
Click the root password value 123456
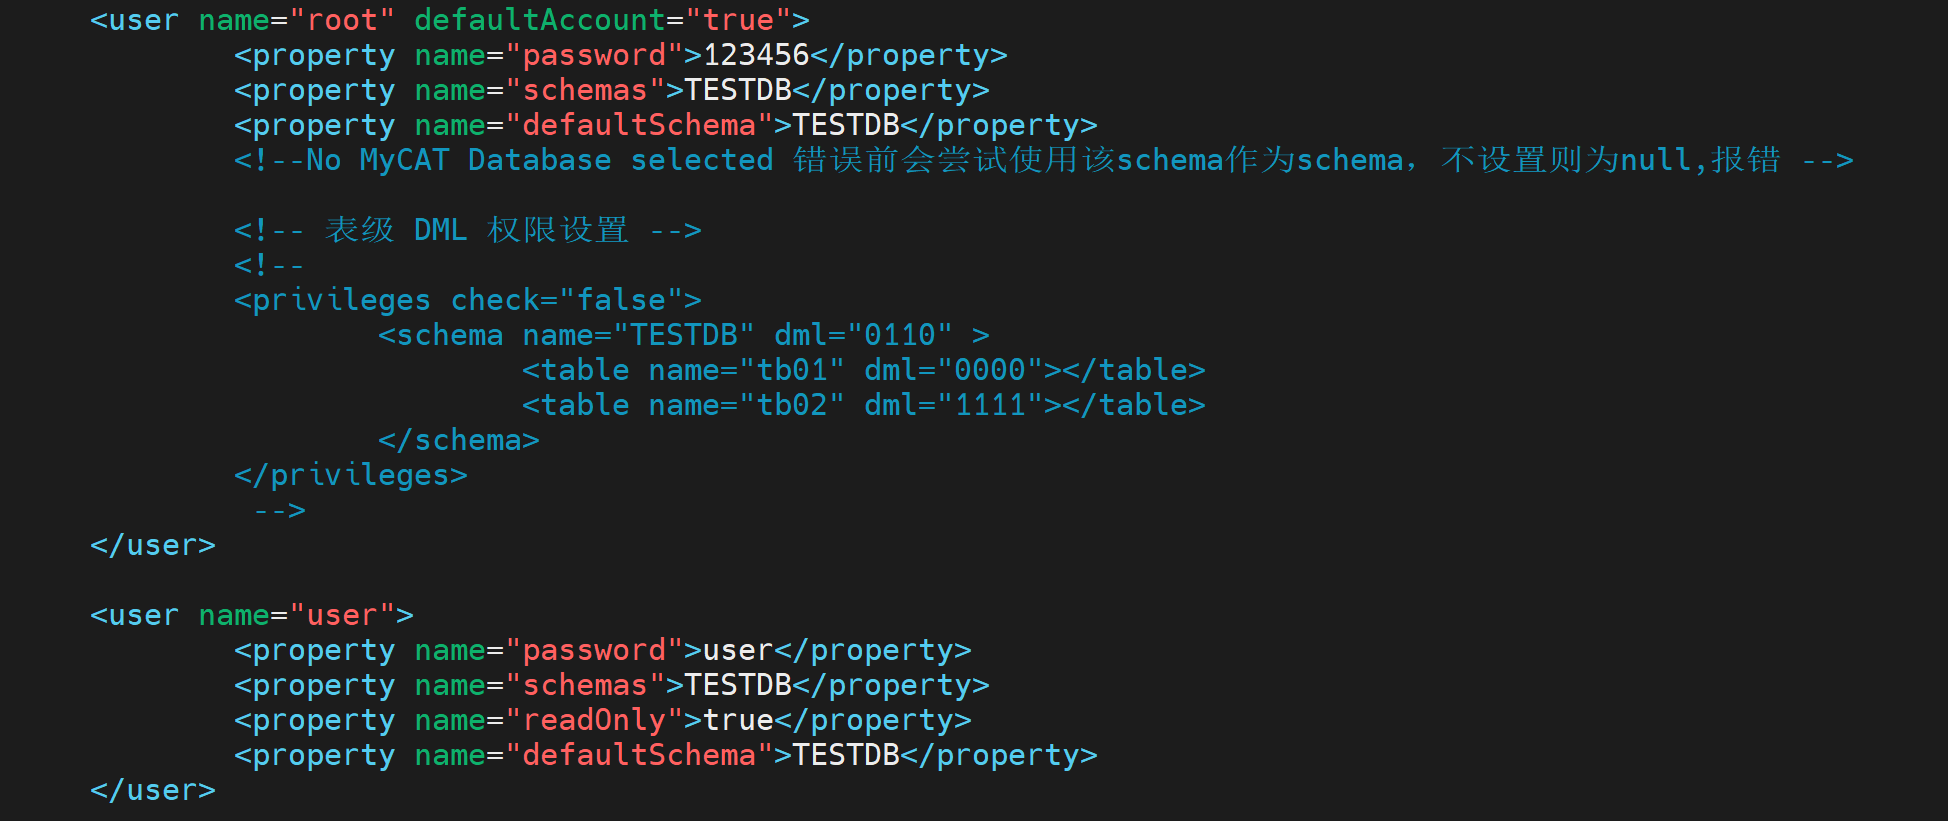click(756, 55)
